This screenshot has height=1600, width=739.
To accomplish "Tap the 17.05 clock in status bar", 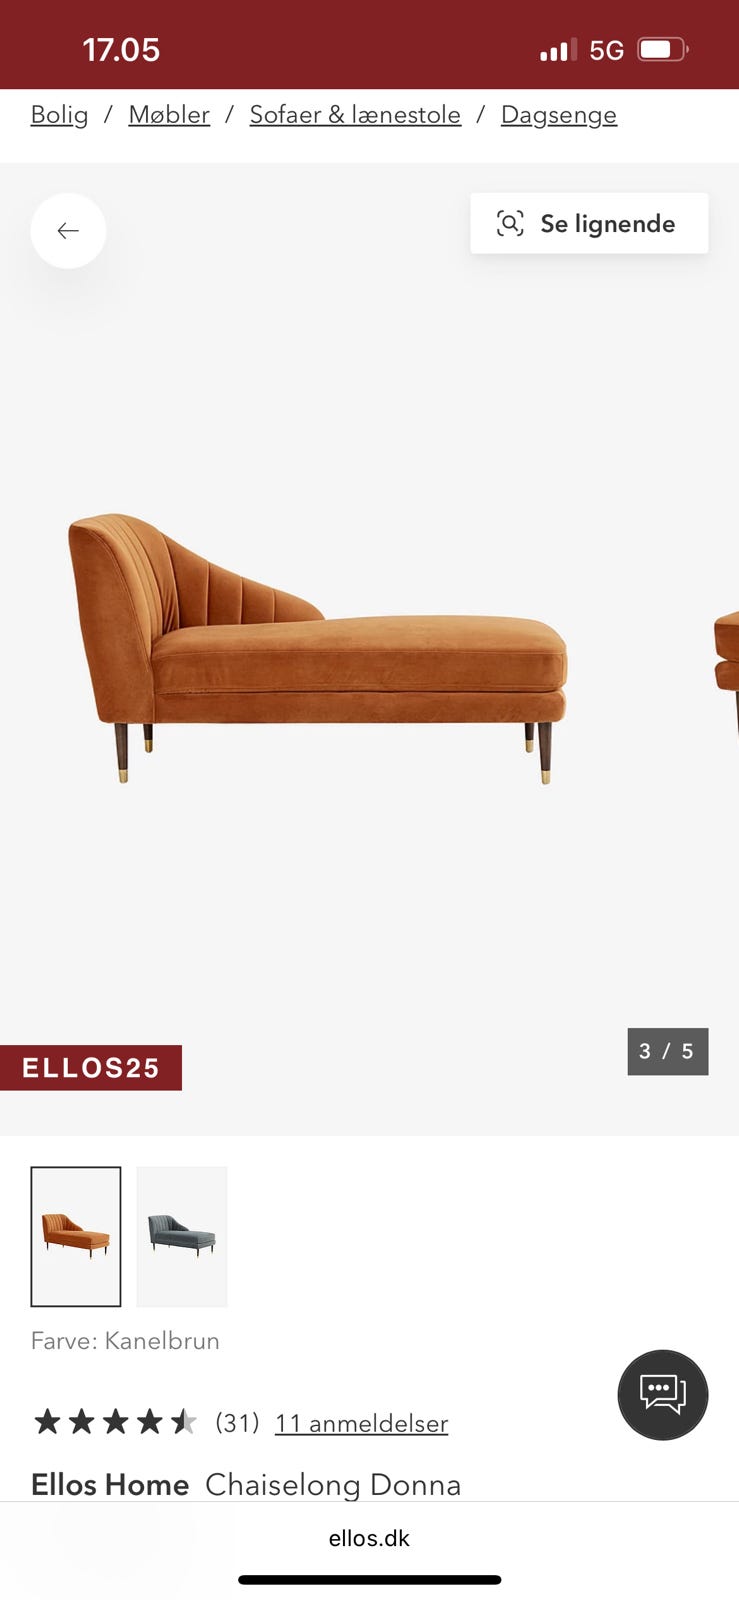I will (121, 50).
